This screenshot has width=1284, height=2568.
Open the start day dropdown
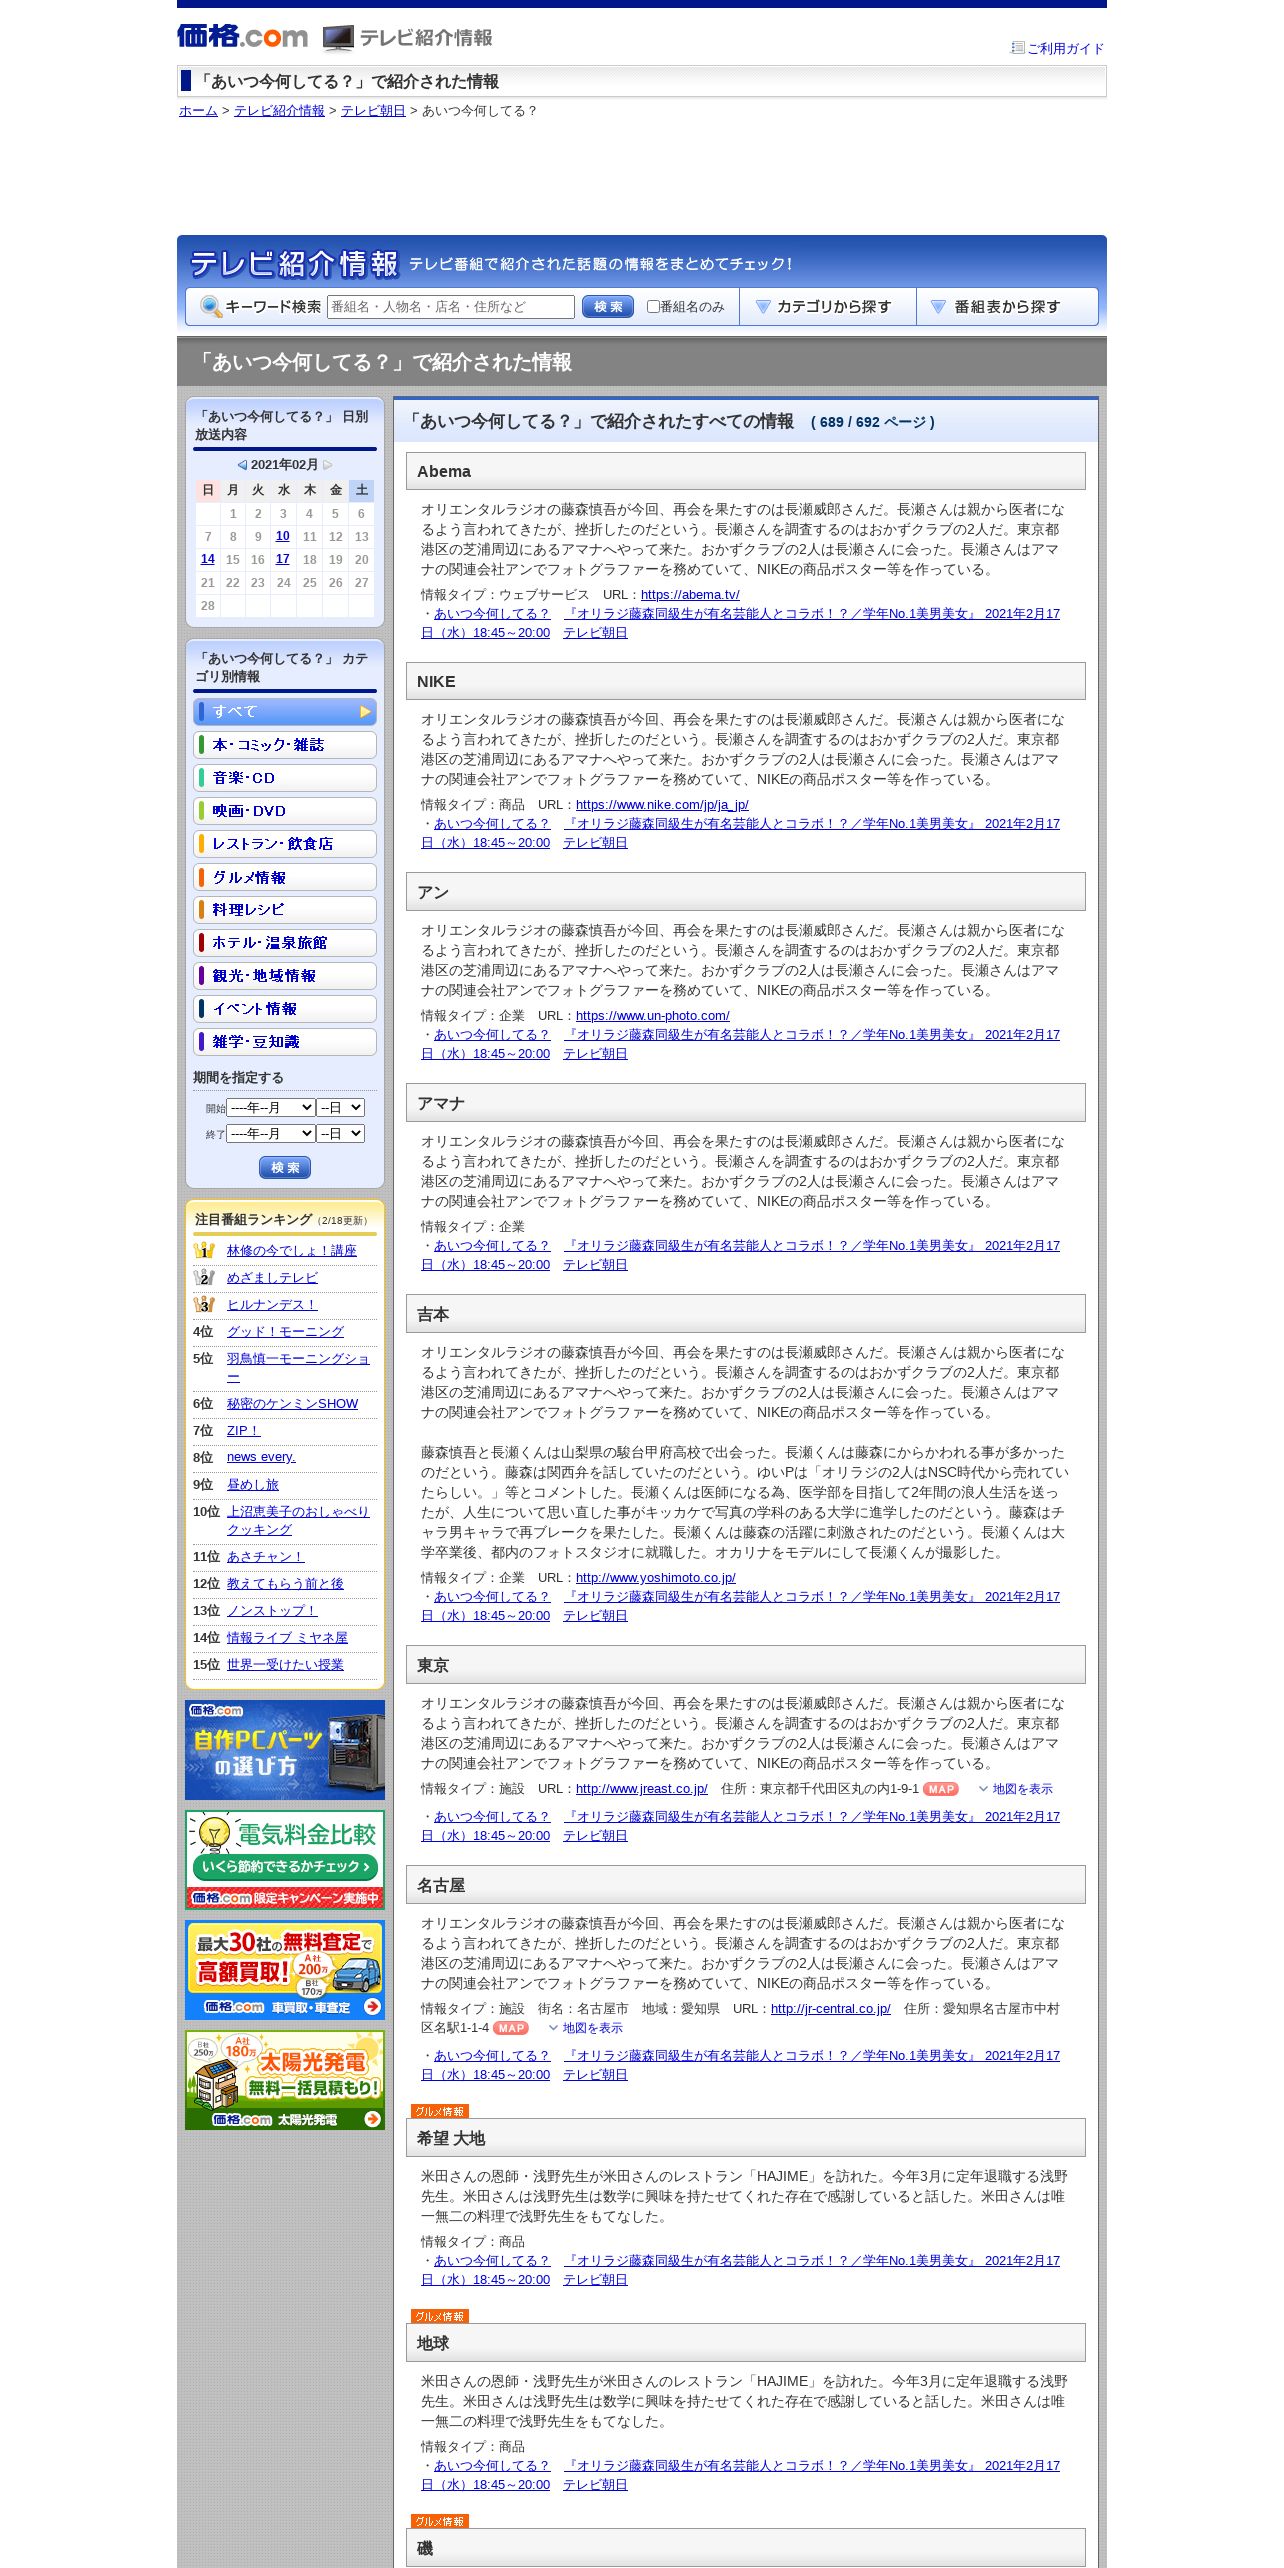(x=341, y=1107)
